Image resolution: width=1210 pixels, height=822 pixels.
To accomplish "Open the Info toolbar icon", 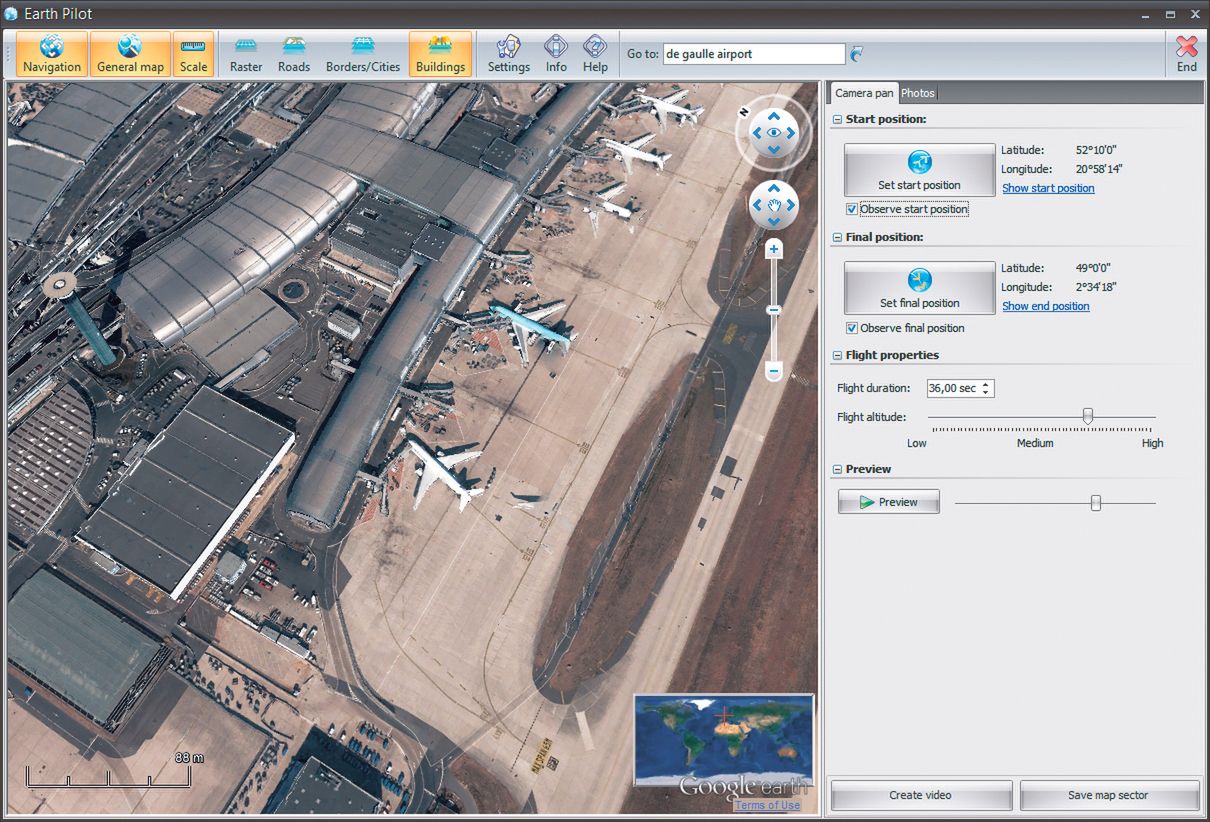I will [556, 54].
